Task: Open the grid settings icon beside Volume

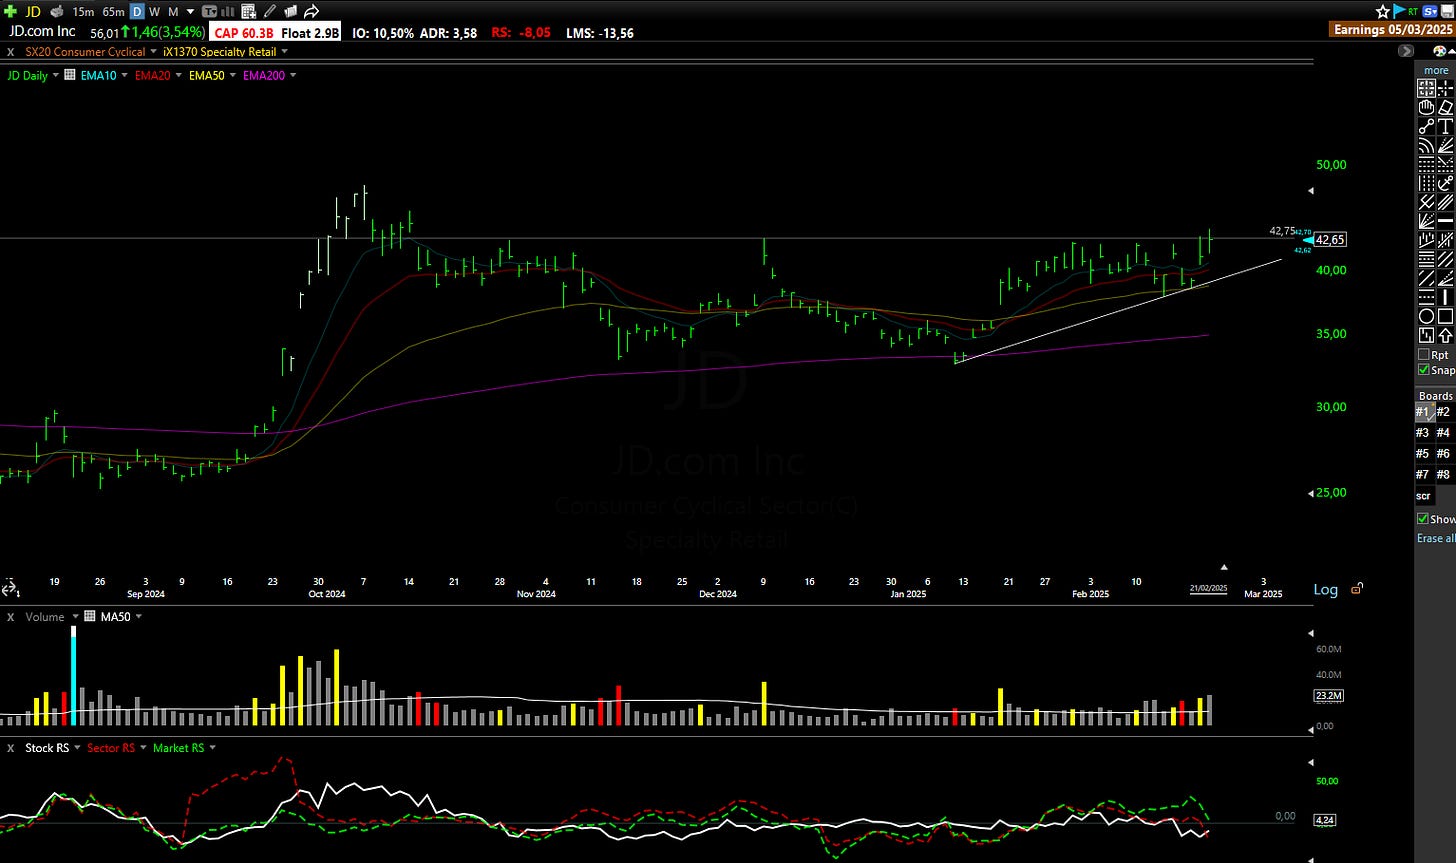Action: pyautogui.click(x=89, y=617)
